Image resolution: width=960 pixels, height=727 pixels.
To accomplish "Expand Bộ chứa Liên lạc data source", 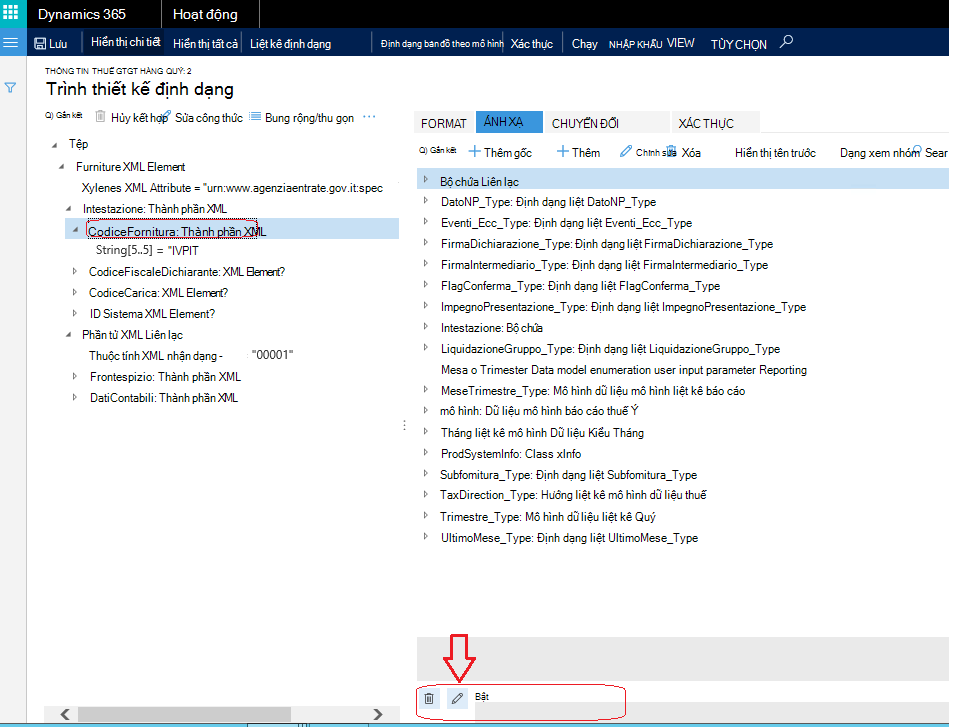I will tap(426, 179).
